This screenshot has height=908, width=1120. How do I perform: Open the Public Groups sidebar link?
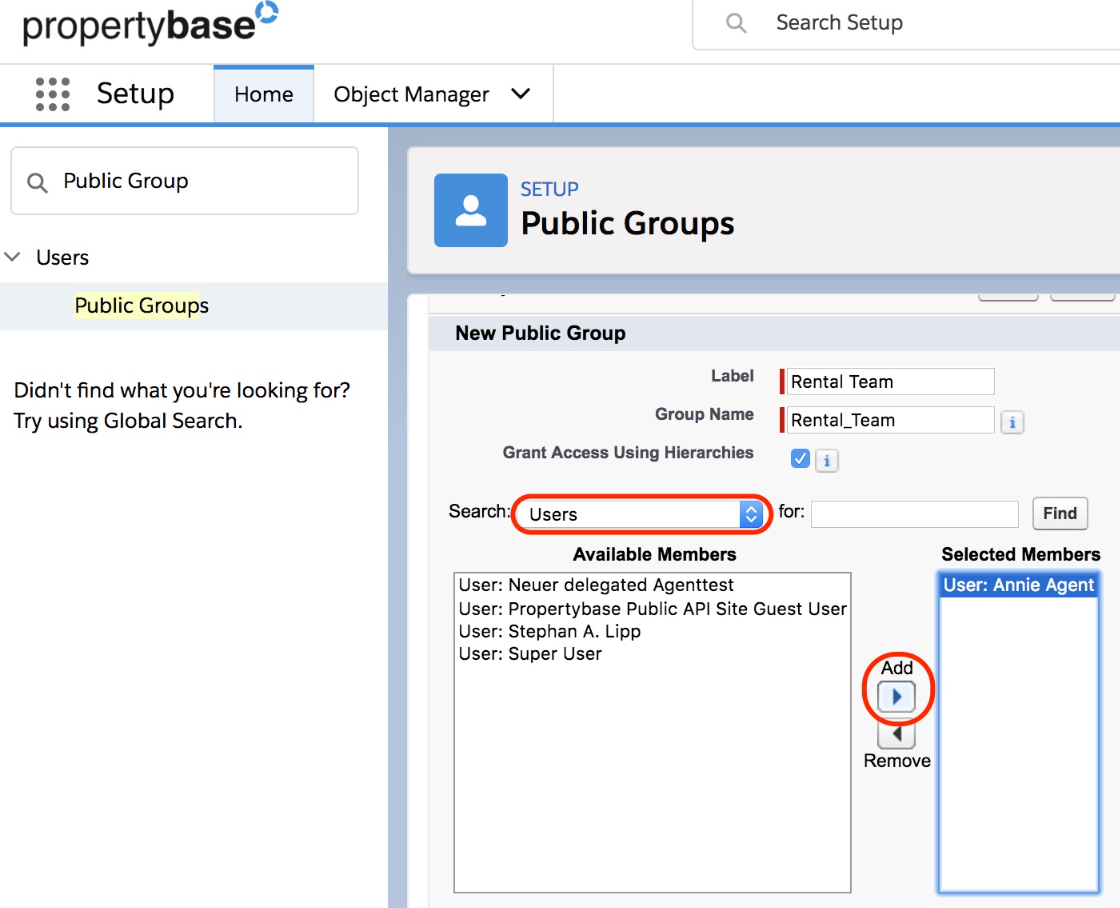(140, 305)
